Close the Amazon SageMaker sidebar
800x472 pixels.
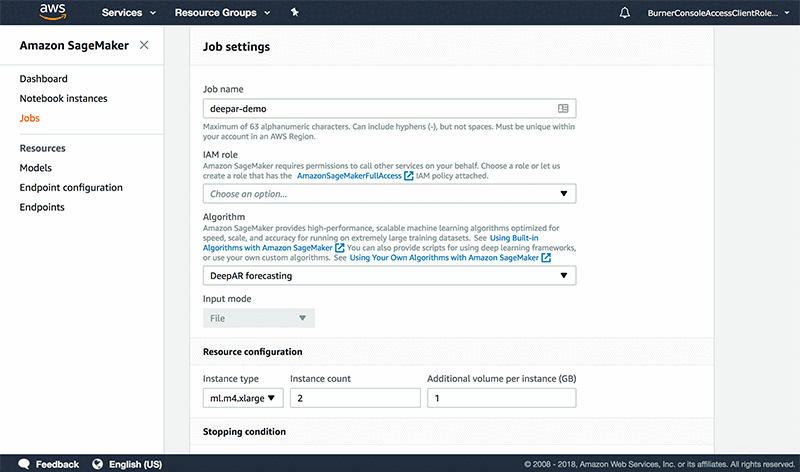[x=144, y=45]
